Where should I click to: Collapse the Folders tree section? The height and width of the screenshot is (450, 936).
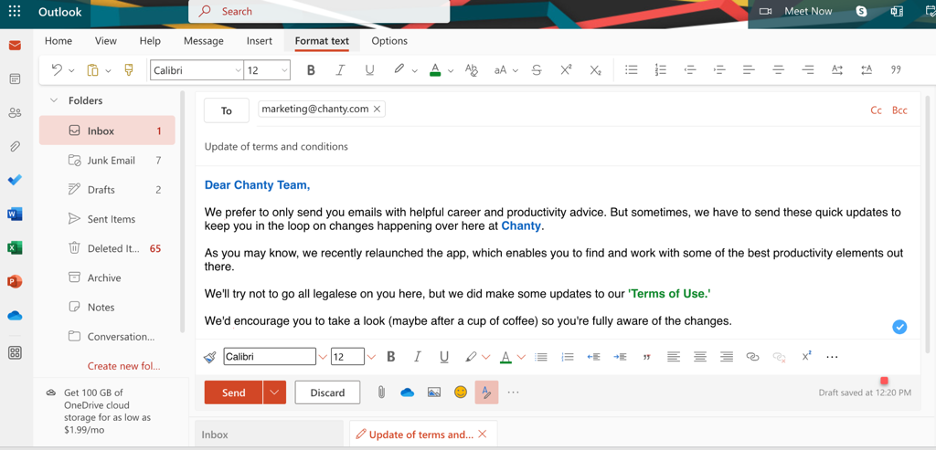pyautogui.click(x=55, y=101)
